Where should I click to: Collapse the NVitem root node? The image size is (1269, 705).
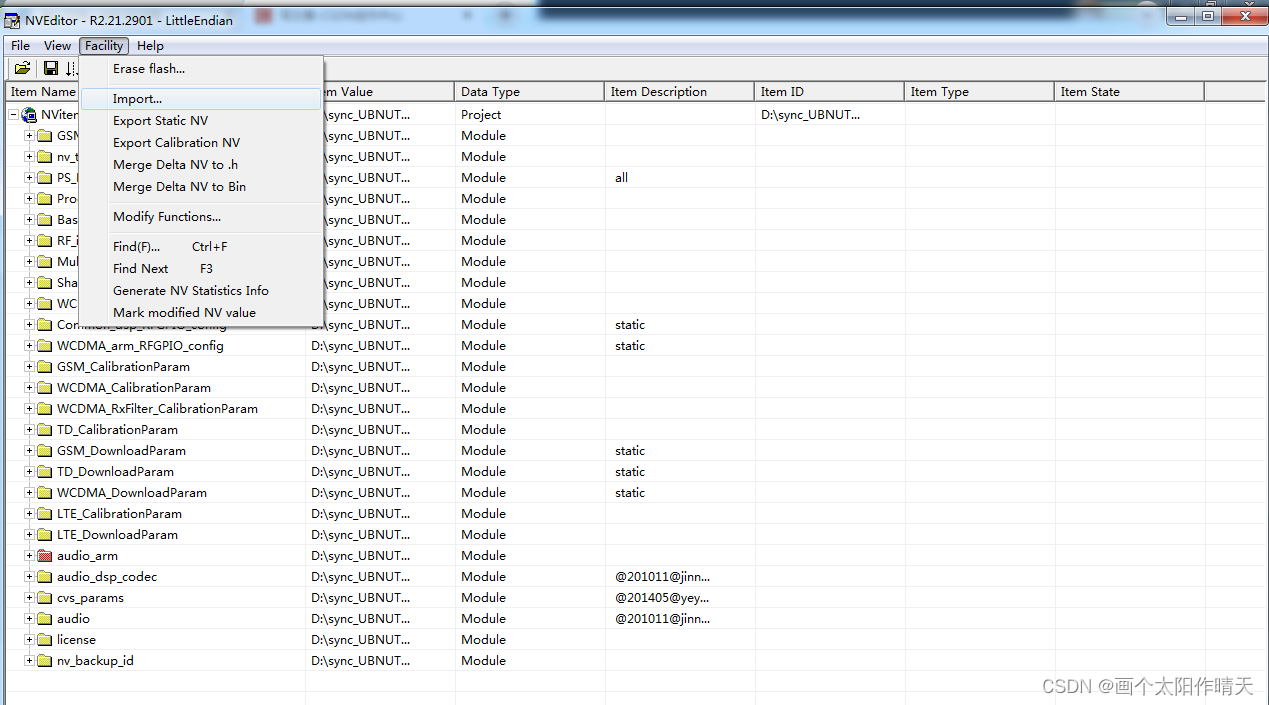pyautogui.click(x=14, y=115)
